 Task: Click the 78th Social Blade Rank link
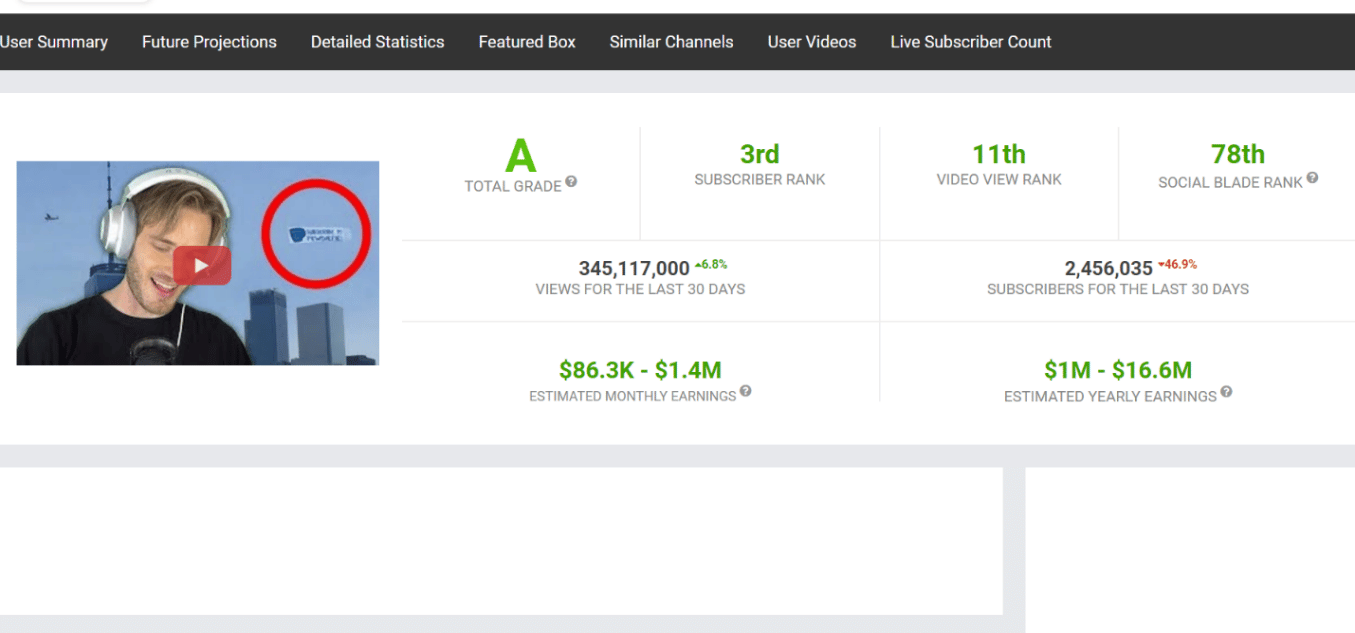coord(1237,153)
